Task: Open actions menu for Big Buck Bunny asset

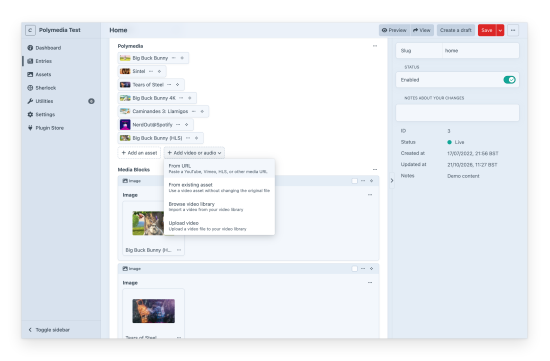Action: click(174, 58)
